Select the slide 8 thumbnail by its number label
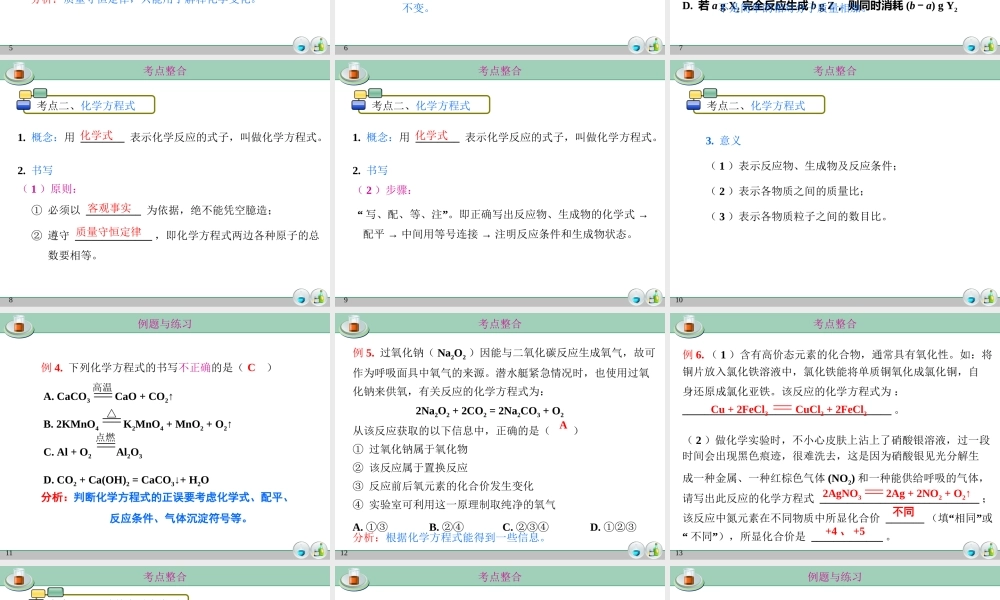Viewport: 1000px width, 600px height. pos(10,300)
